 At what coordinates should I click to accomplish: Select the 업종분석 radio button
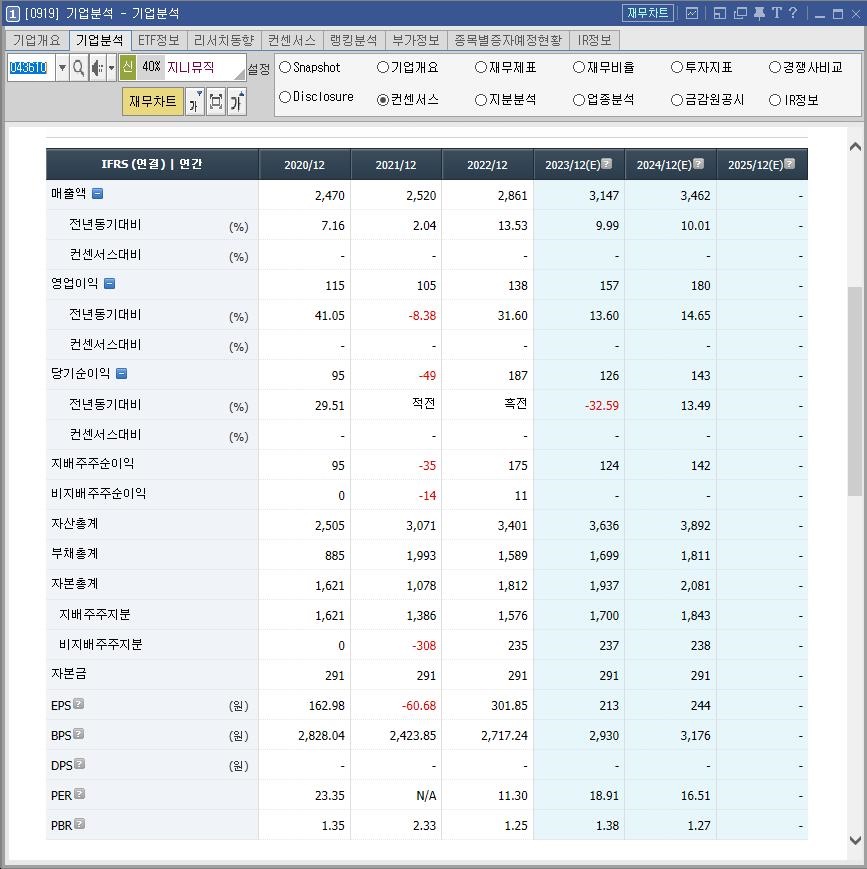pyautogui.click(x=579, y=100)
